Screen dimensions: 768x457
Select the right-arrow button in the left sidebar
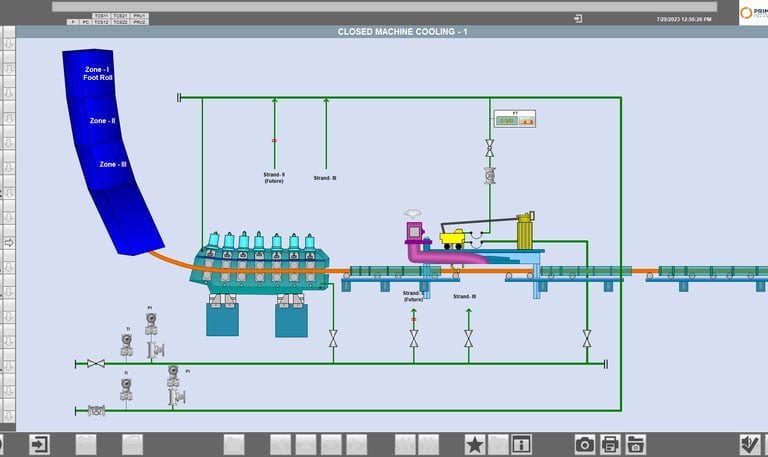9,242
